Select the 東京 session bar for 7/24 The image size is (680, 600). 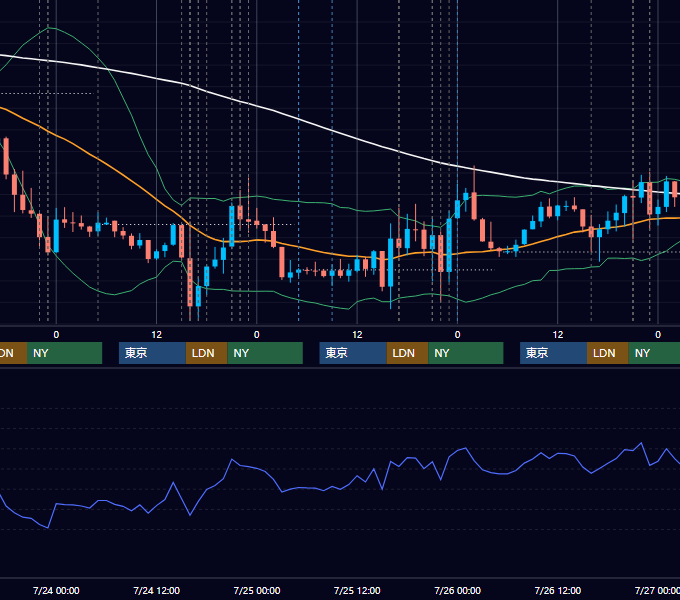[153, 353]
